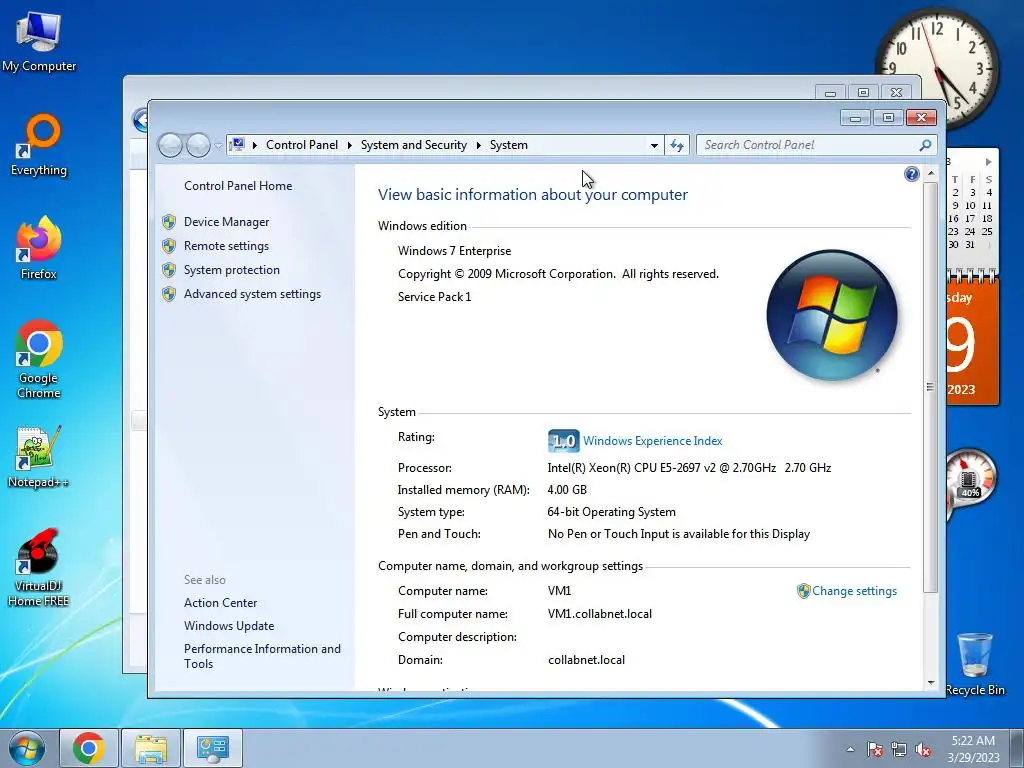Open address bar history dropdown
The height and width of the screenshot is (768, 1024).
click(654, 146)
